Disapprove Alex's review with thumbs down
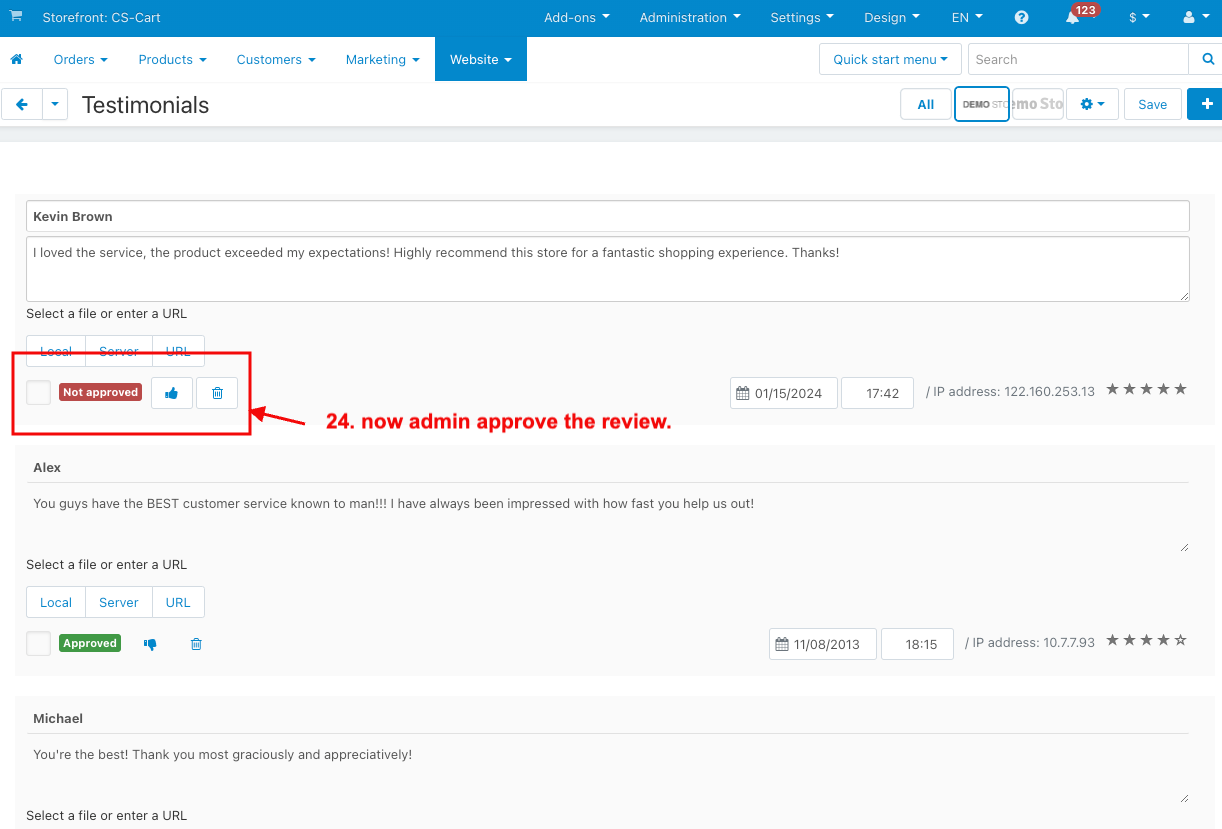 pos(150,644)
